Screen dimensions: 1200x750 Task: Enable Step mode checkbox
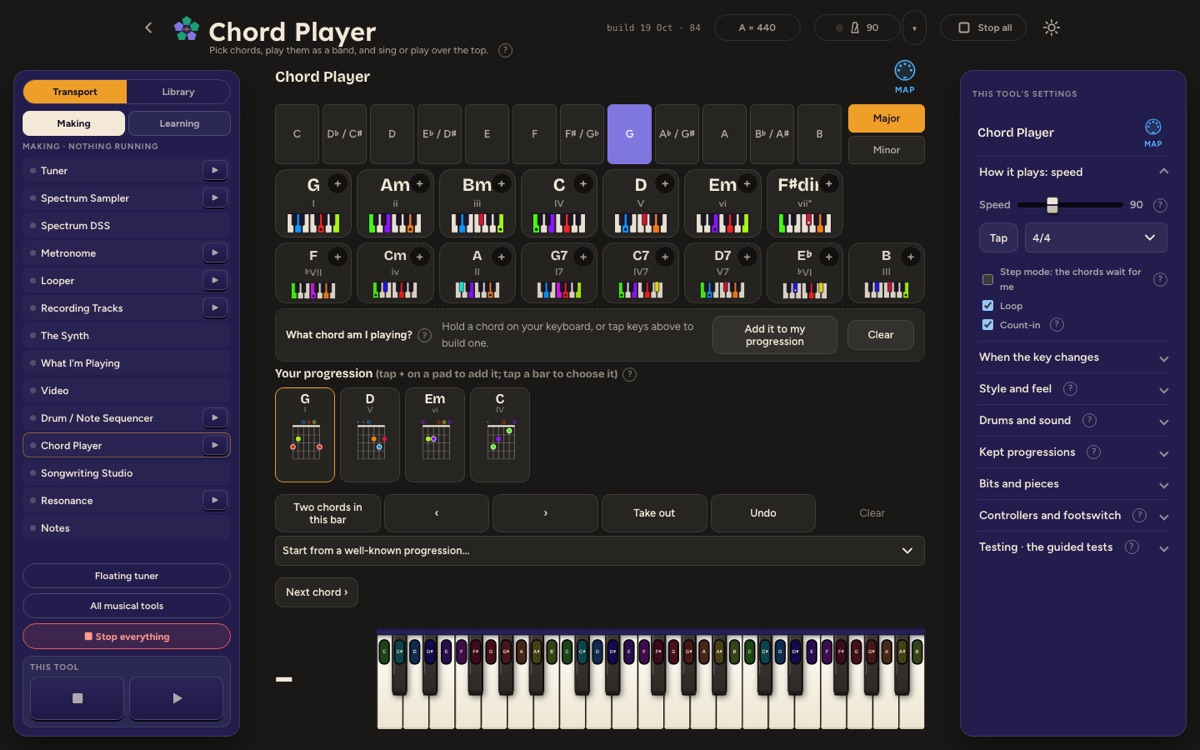click(988, 279)
